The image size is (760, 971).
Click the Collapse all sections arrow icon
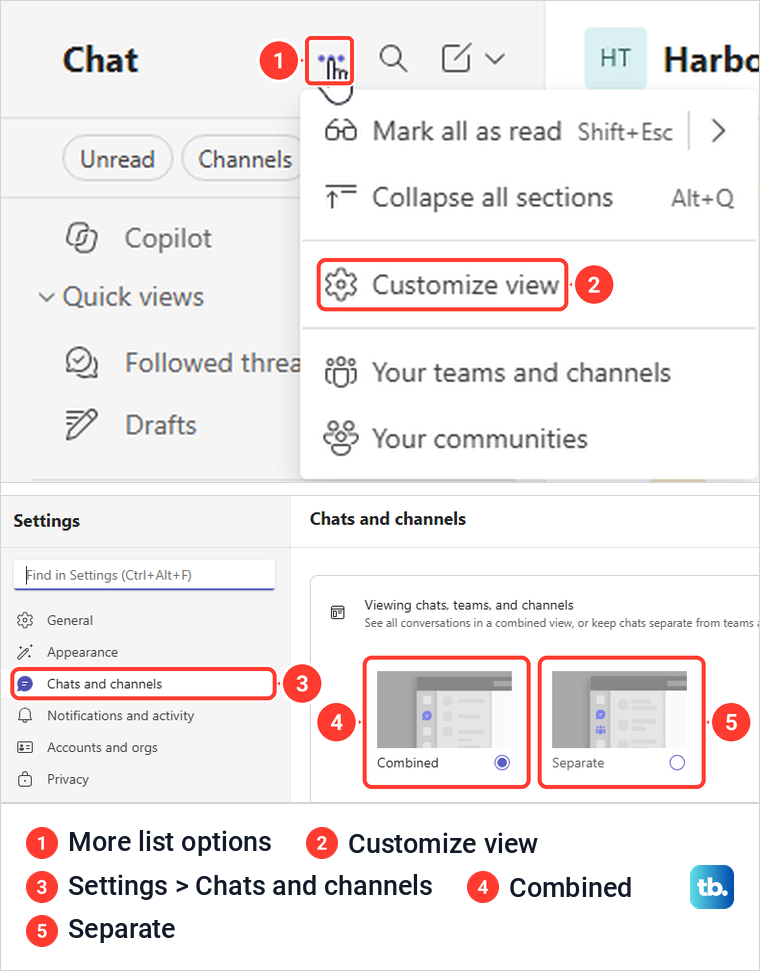[x=340, y=198]
